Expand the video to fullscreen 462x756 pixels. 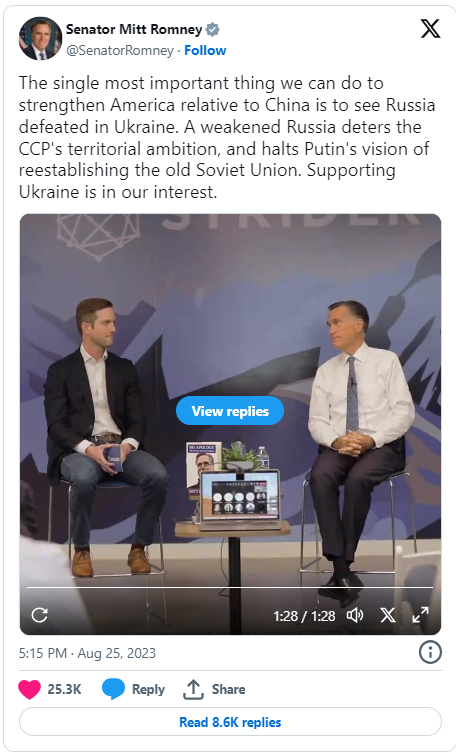point(420,615)
